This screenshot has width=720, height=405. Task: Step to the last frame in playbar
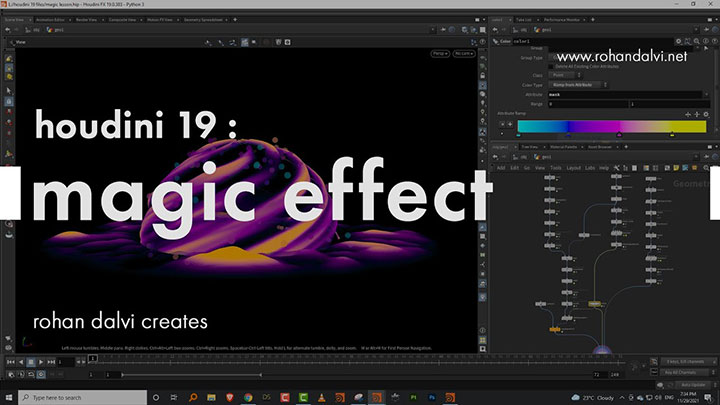(51, 362)
